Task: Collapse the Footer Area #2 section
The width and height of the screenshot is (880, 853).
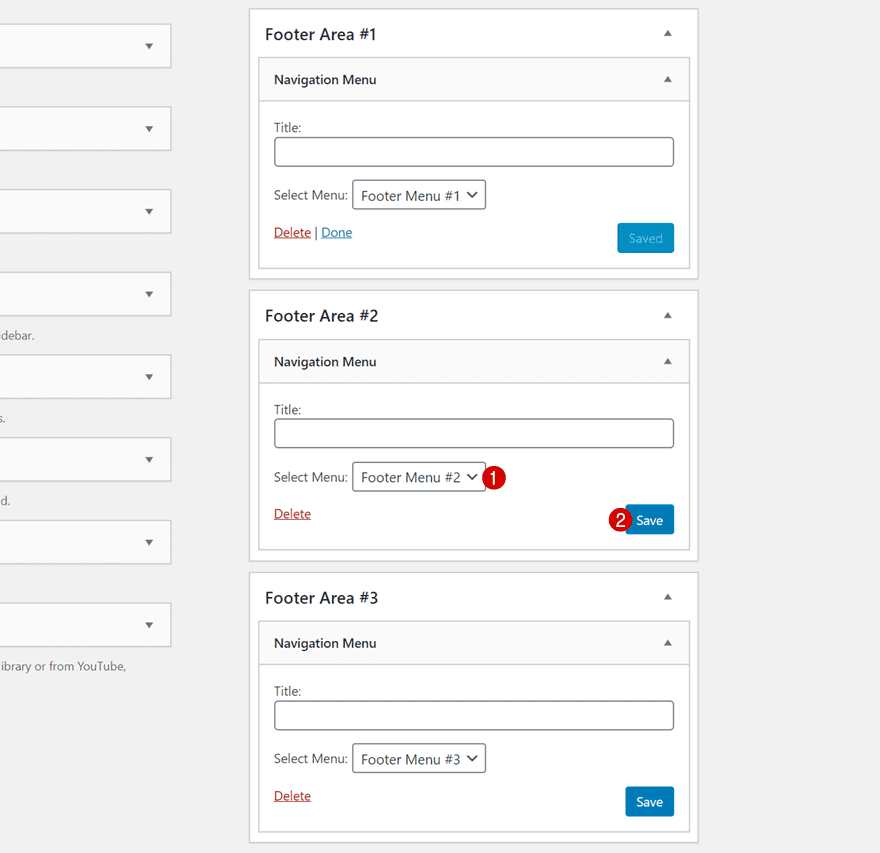Action: [667, 315]
